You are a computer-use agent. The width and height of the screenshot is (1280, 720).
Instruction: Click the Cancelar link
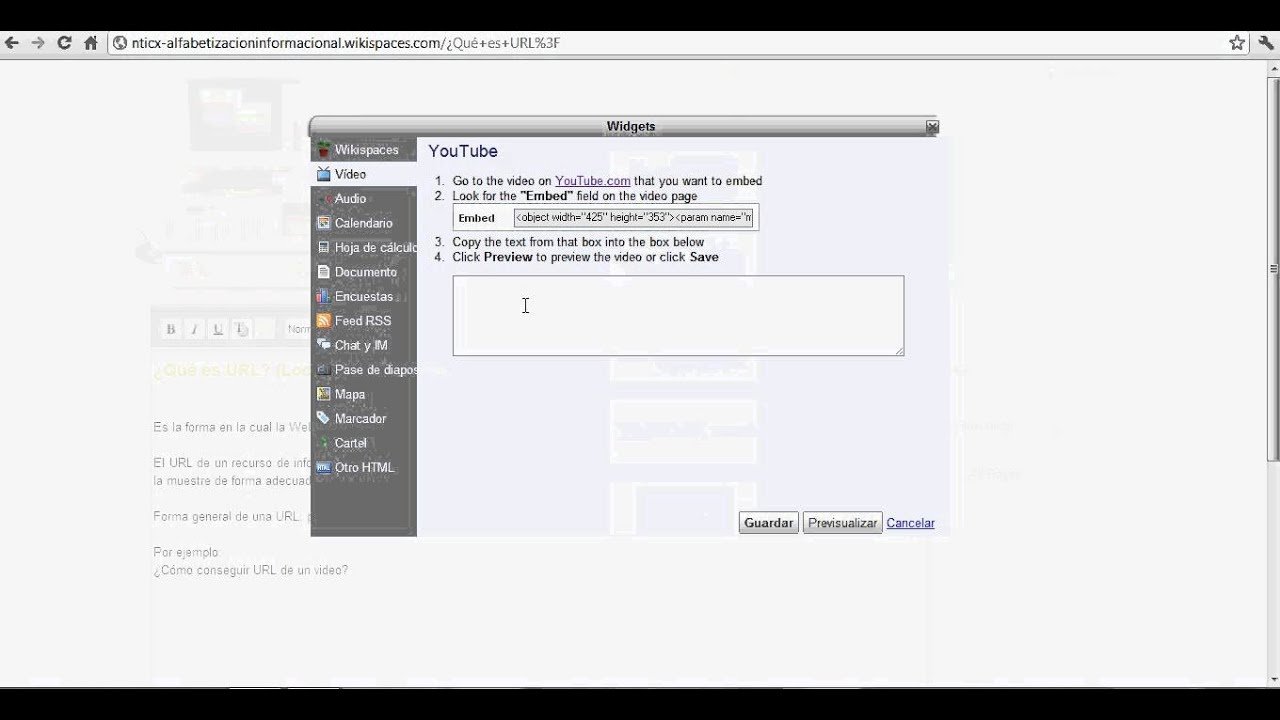click(910, 523)
